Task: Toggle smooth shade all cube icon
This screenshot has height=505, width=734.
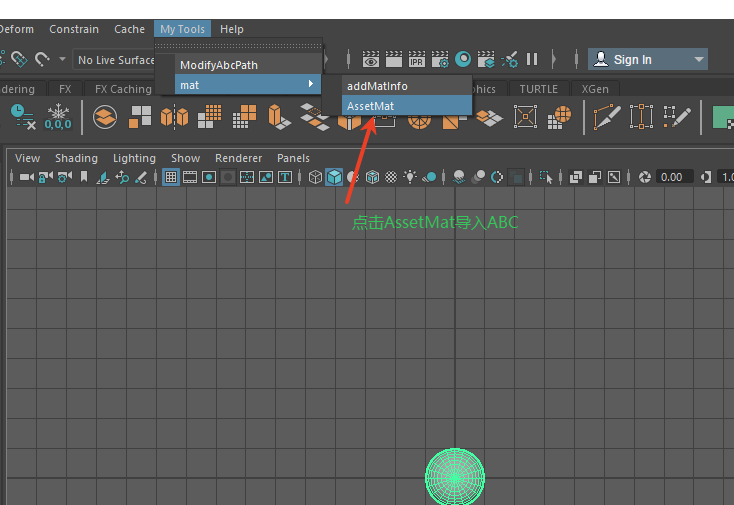Action: [x=334, y=177]
